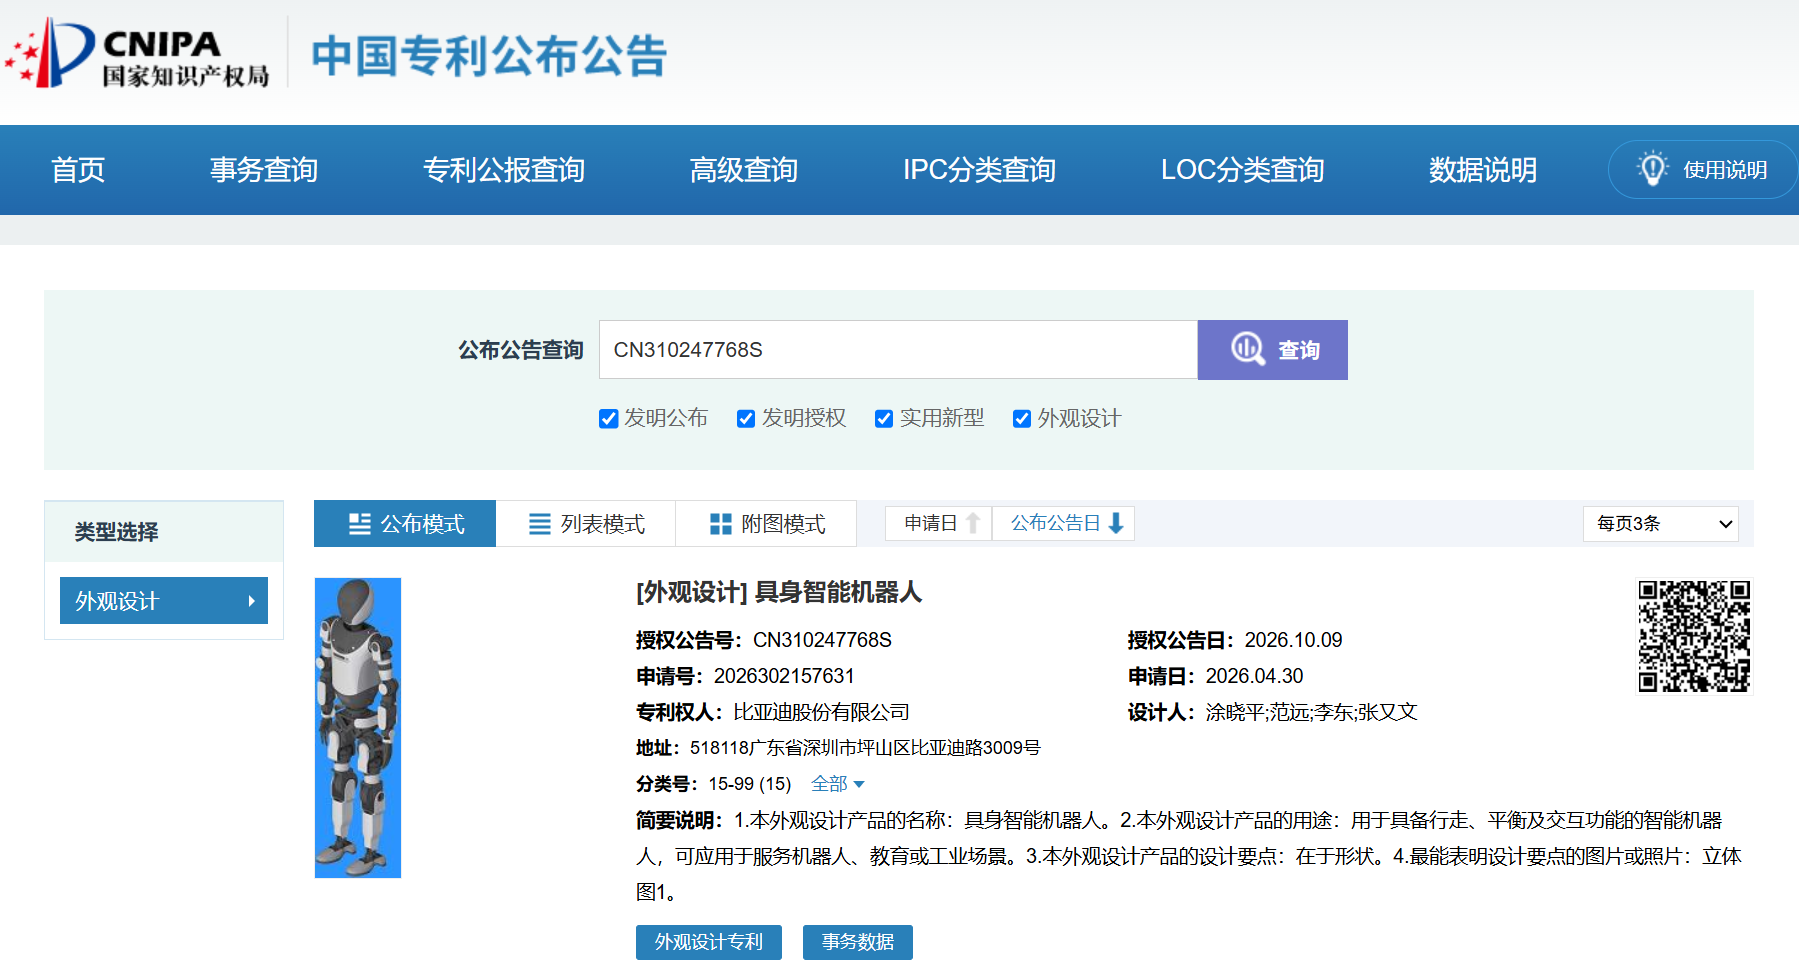Click the 中国专利公布公告 site title
The height and width of the screenshot is (975, 1799).
pyautogui.click(x=489, y=56)
